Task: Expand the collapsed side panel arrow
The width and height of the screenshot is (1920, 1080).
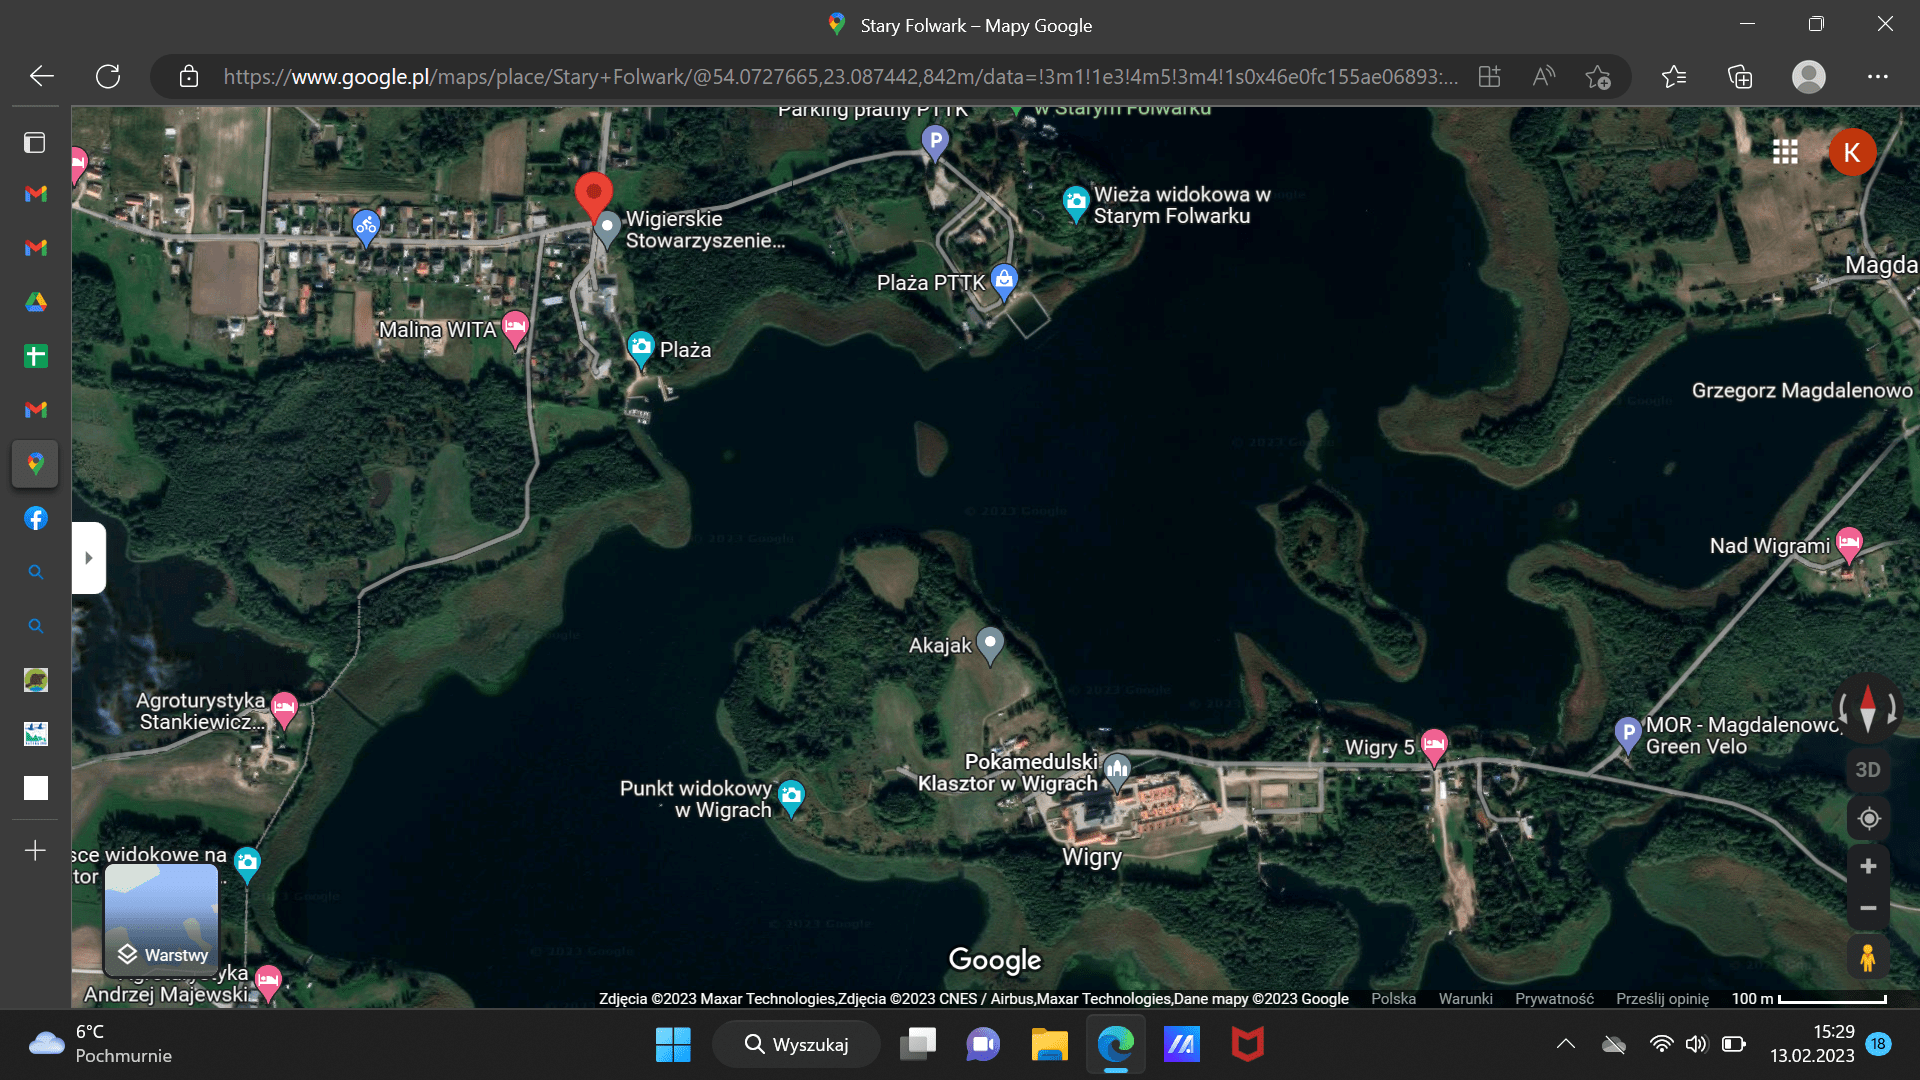Action: [89, 558]
